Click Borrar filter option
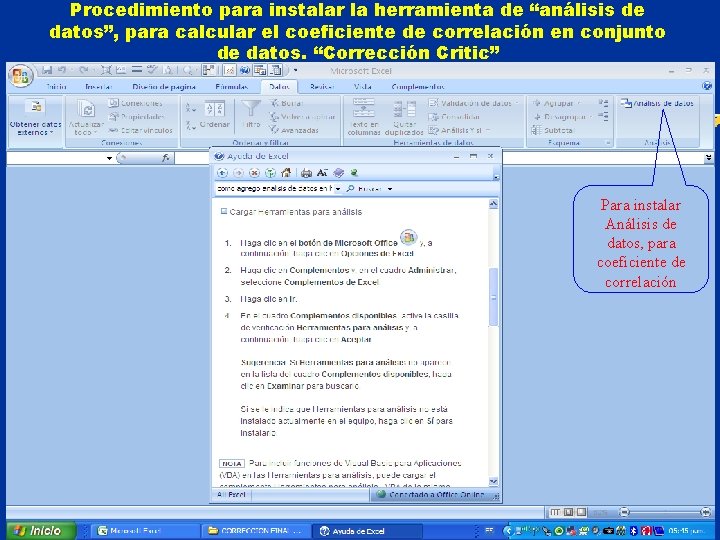The height and width of the screenshot is (540, 720). [287, 103]
